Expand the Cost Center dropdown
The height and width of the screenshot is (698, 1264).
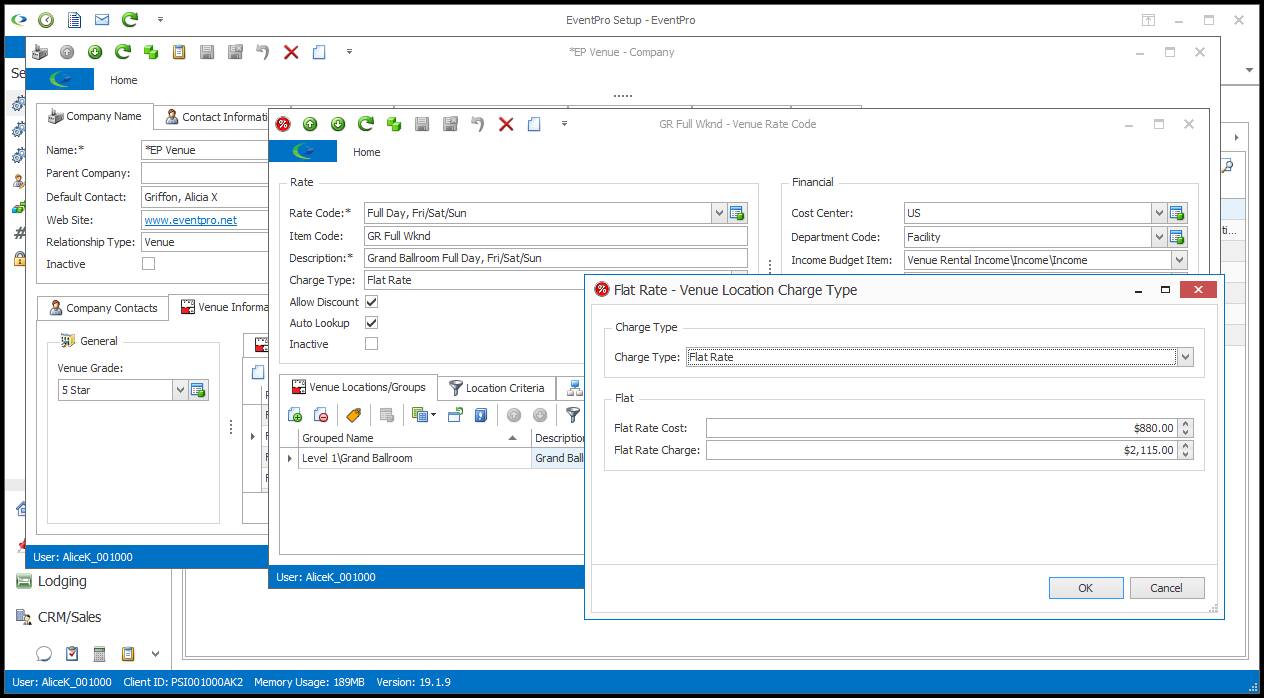[x=1159, y=213]
